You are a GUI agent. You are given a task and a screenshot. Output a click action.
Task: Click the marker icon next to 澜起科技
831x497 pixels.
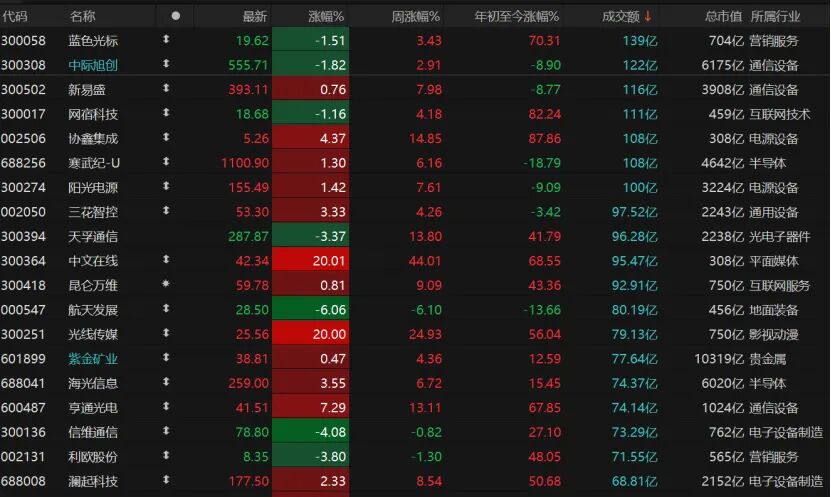(166, 481)
